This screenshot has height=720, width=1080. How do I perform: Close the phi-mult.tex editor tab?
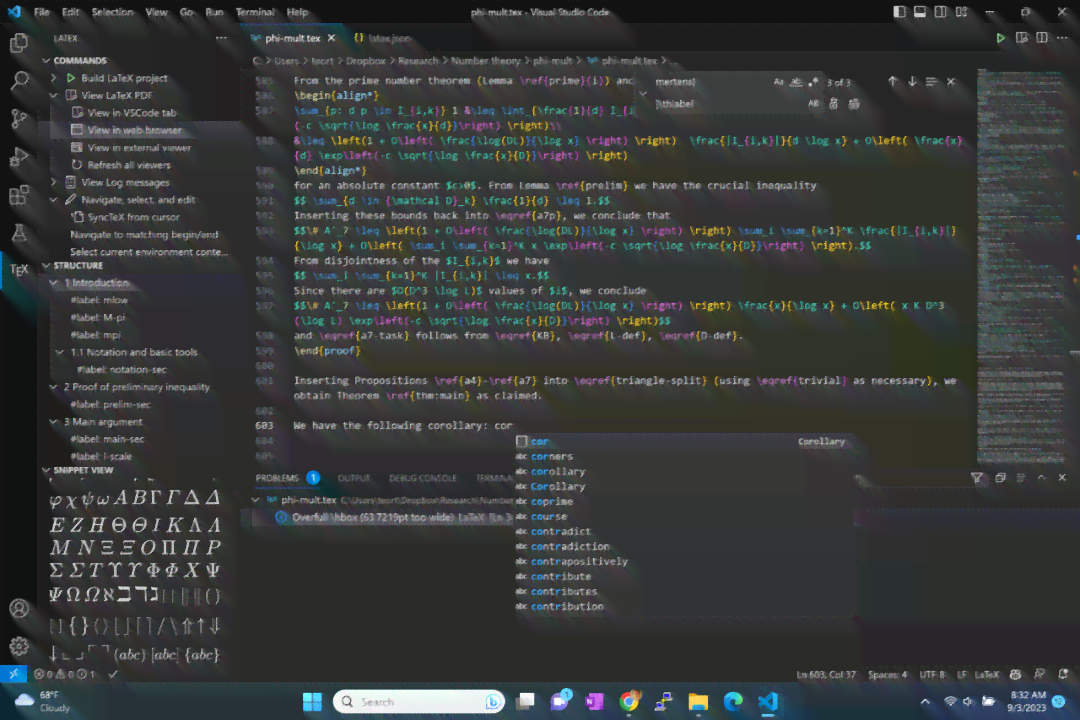[x=331, y=38]
